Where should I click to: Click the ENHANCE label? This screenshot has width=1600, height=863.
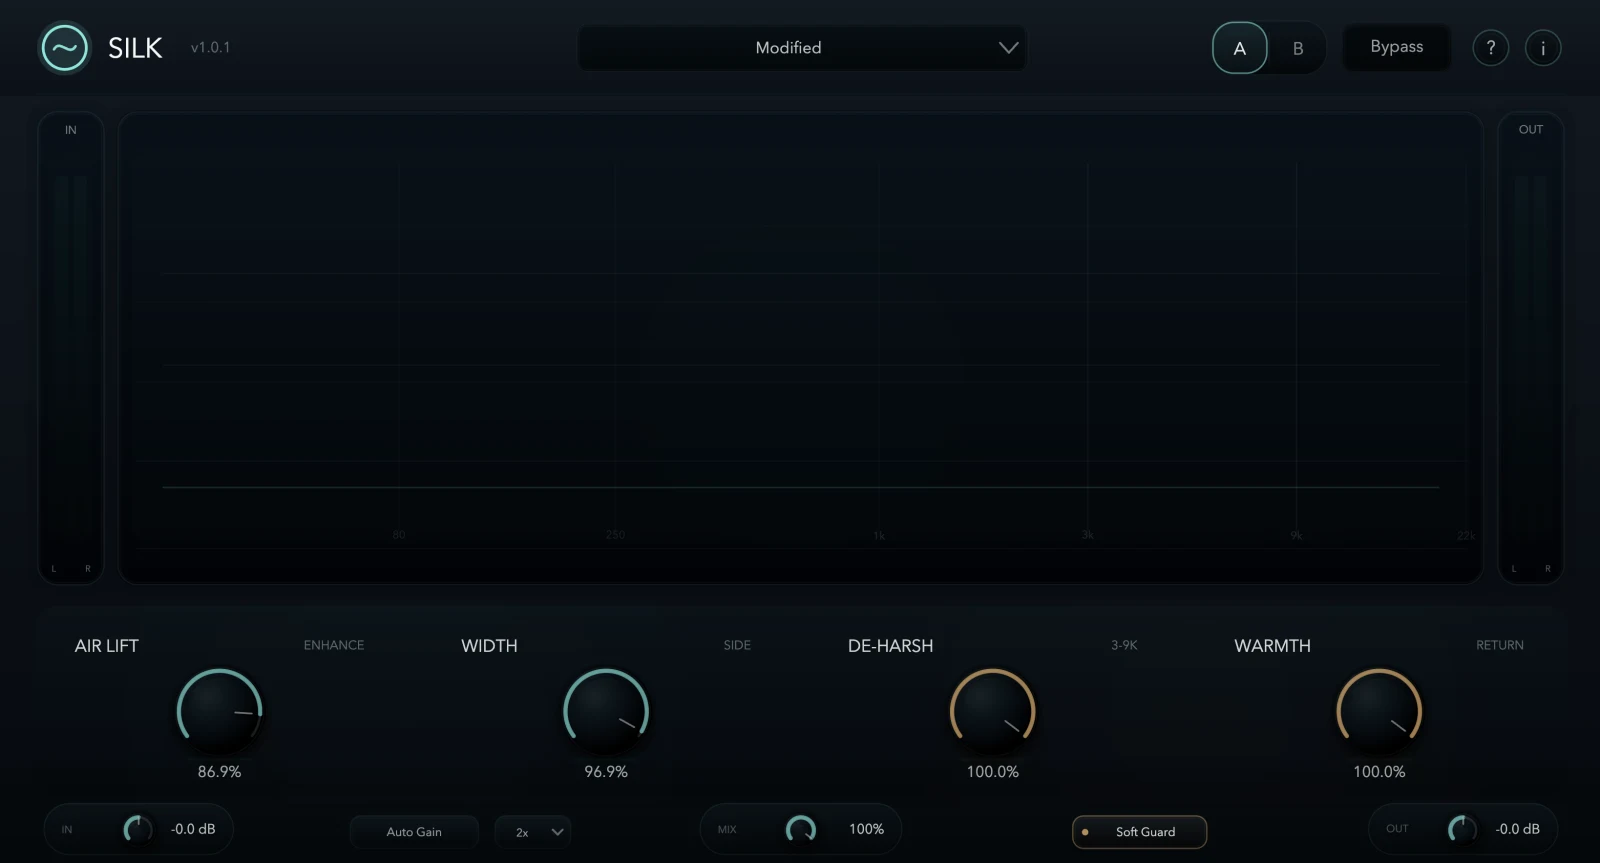(334, 645)
